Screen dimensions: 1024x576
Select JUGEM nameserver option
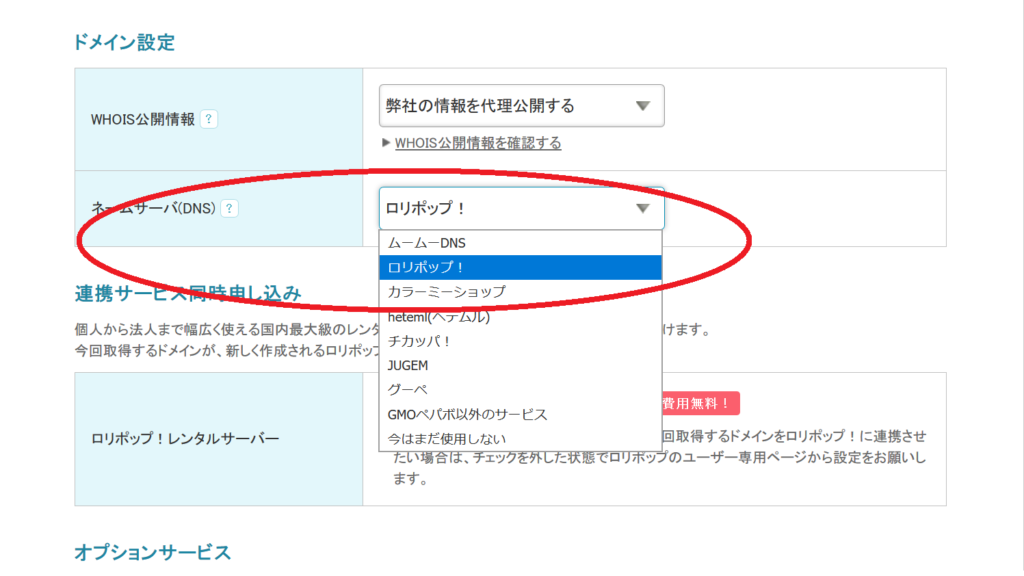tap(520, 365)
